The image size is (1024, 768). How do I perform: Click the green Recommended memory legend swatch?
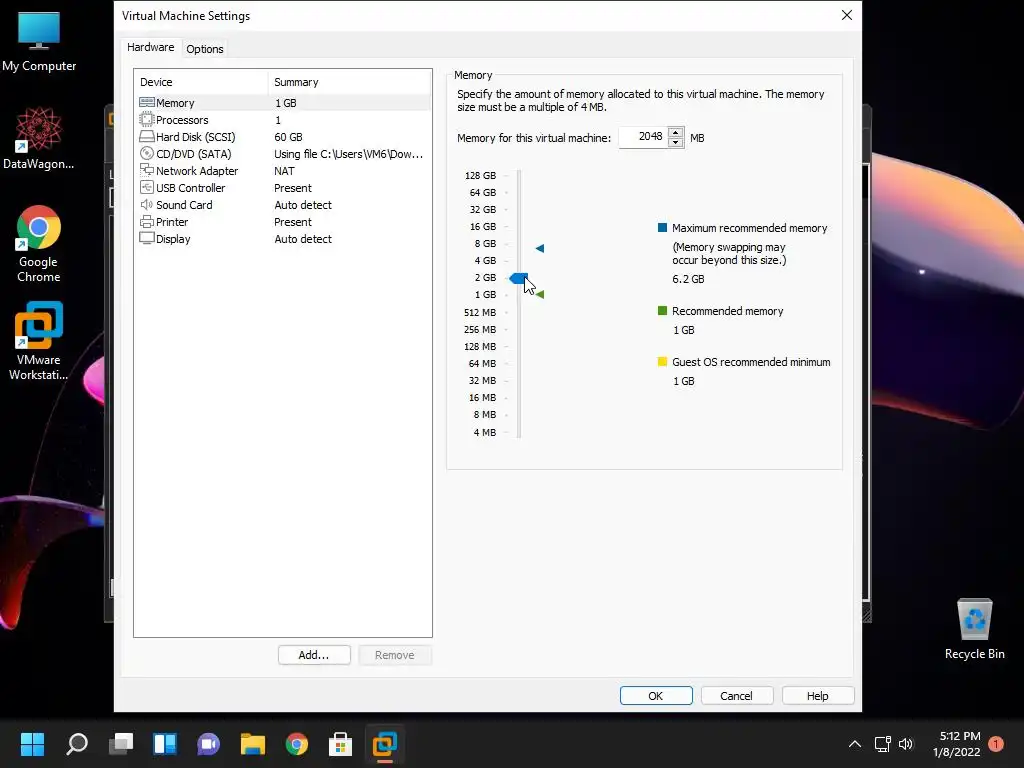(x=662, y=310)
